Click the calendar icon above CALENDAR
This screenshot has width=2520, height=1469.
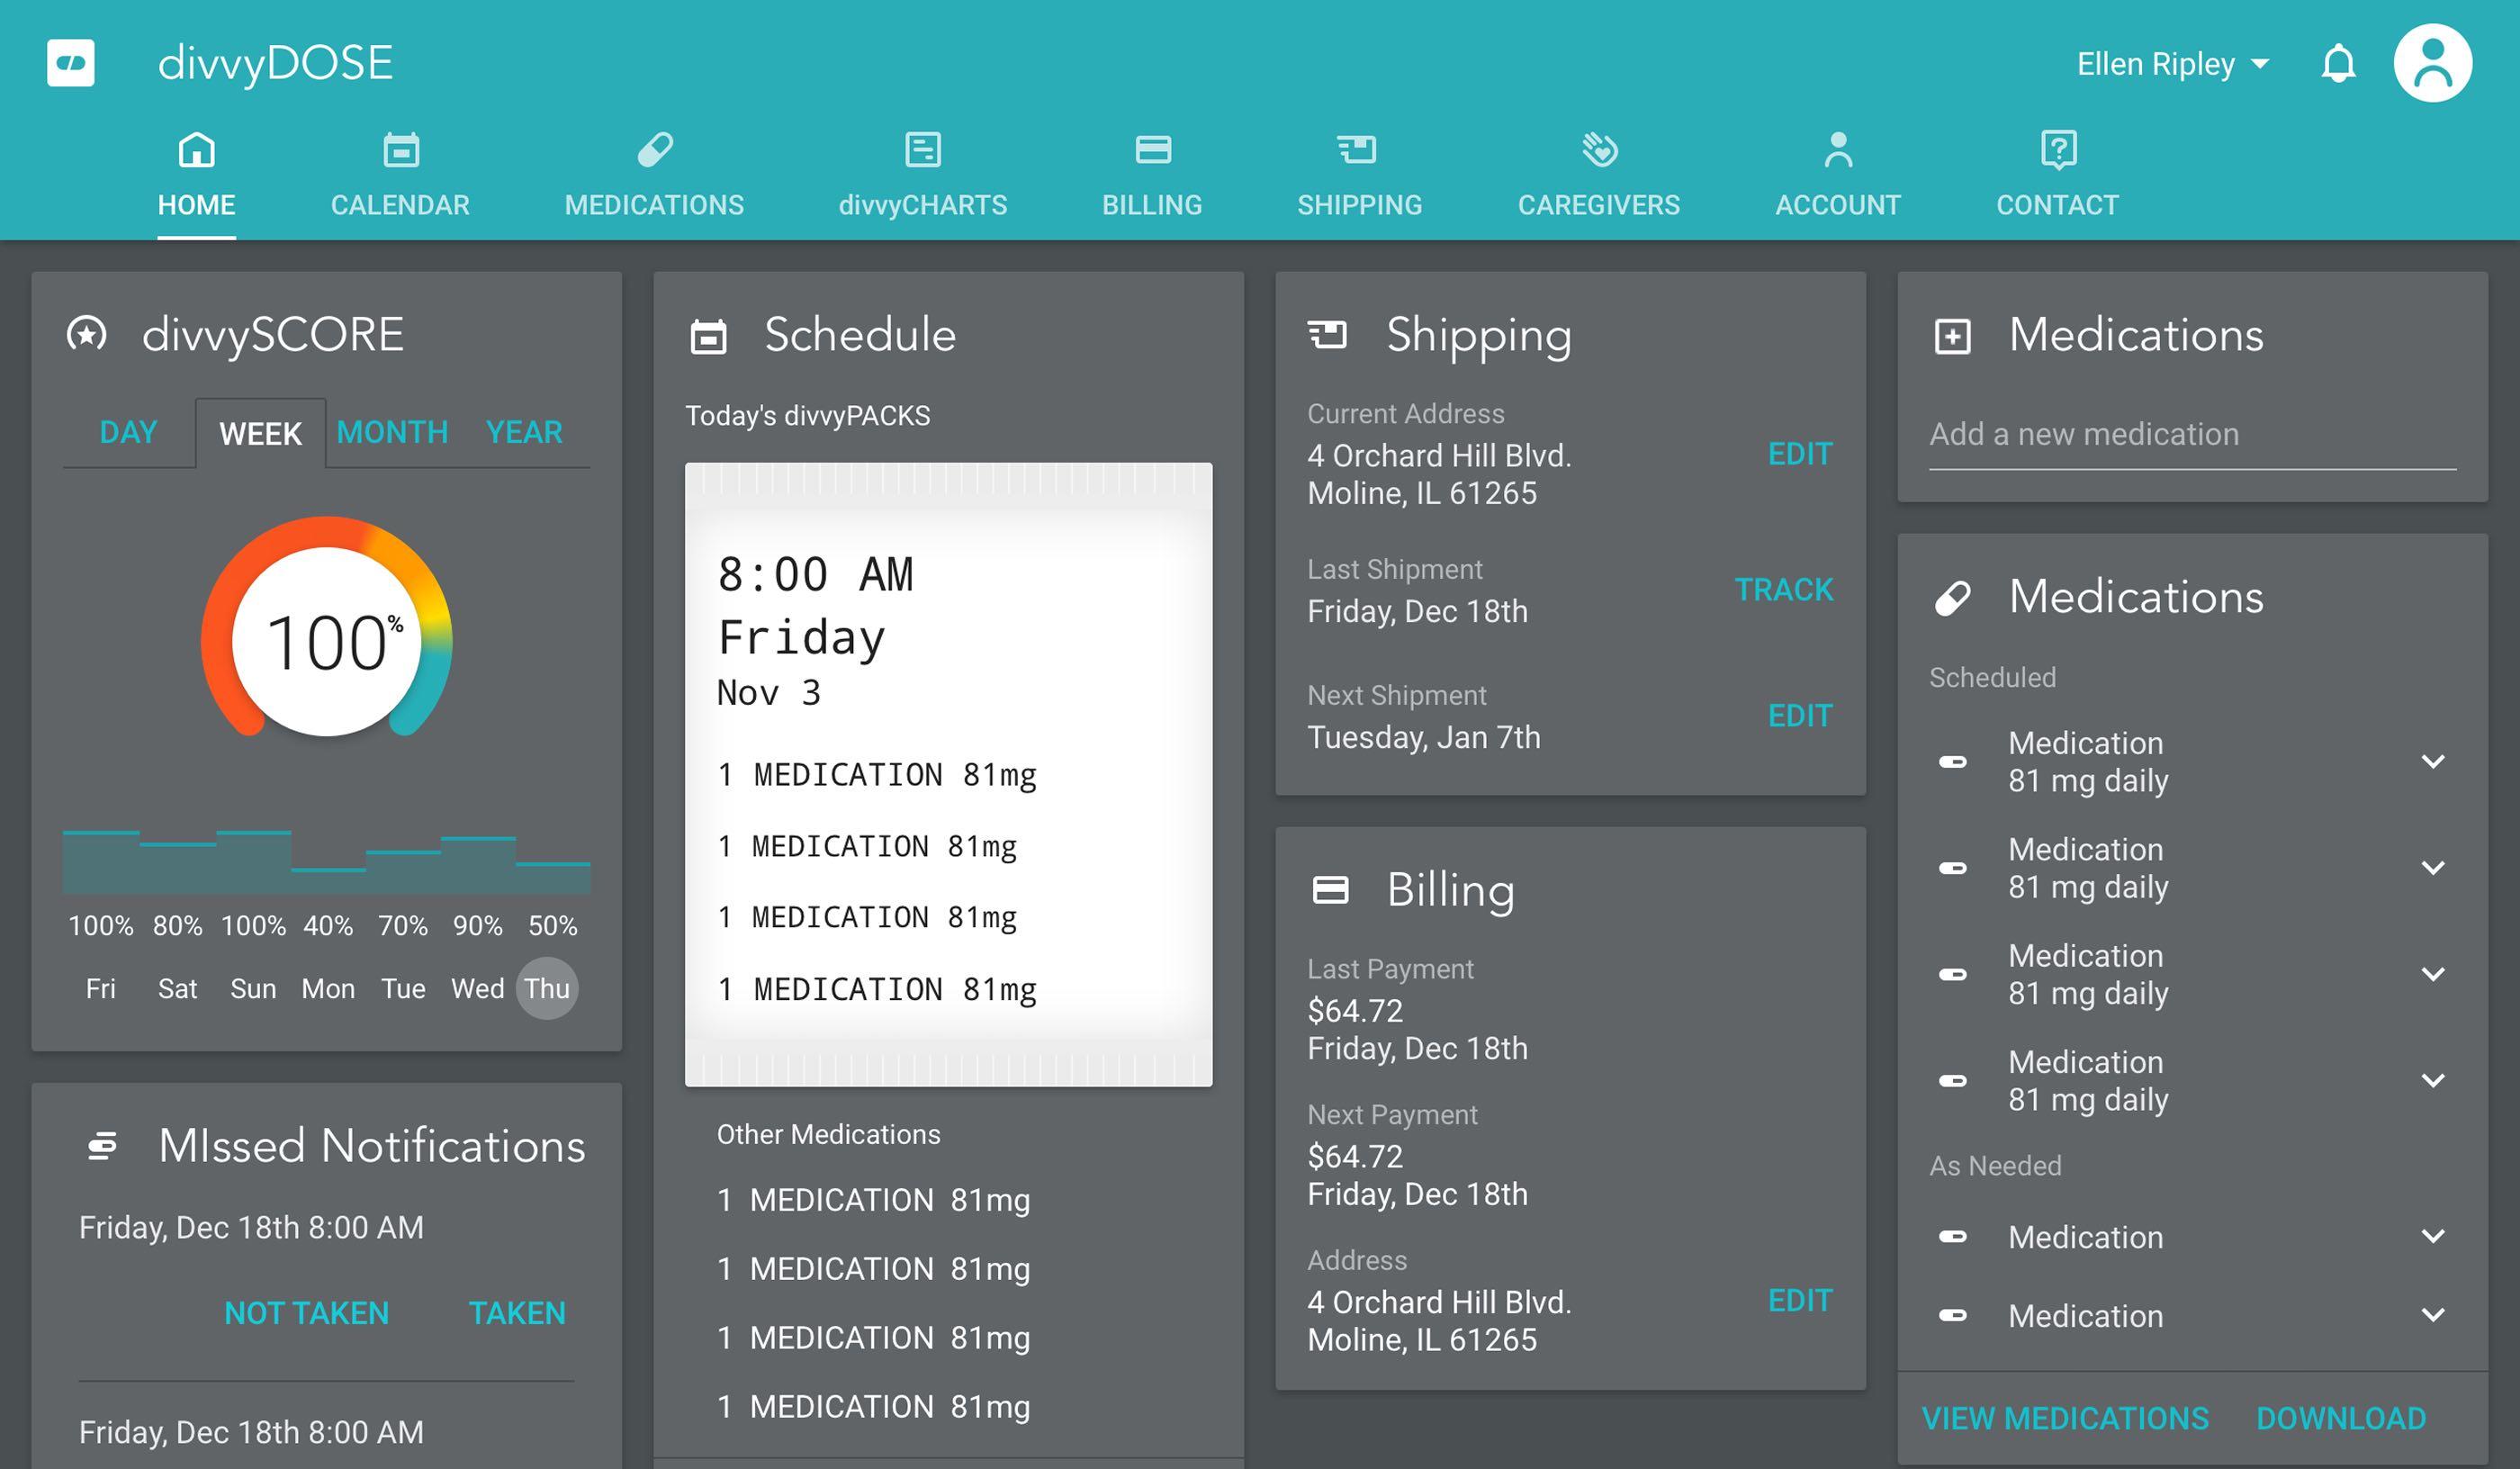pyautogui.click(x=400, y=150)
